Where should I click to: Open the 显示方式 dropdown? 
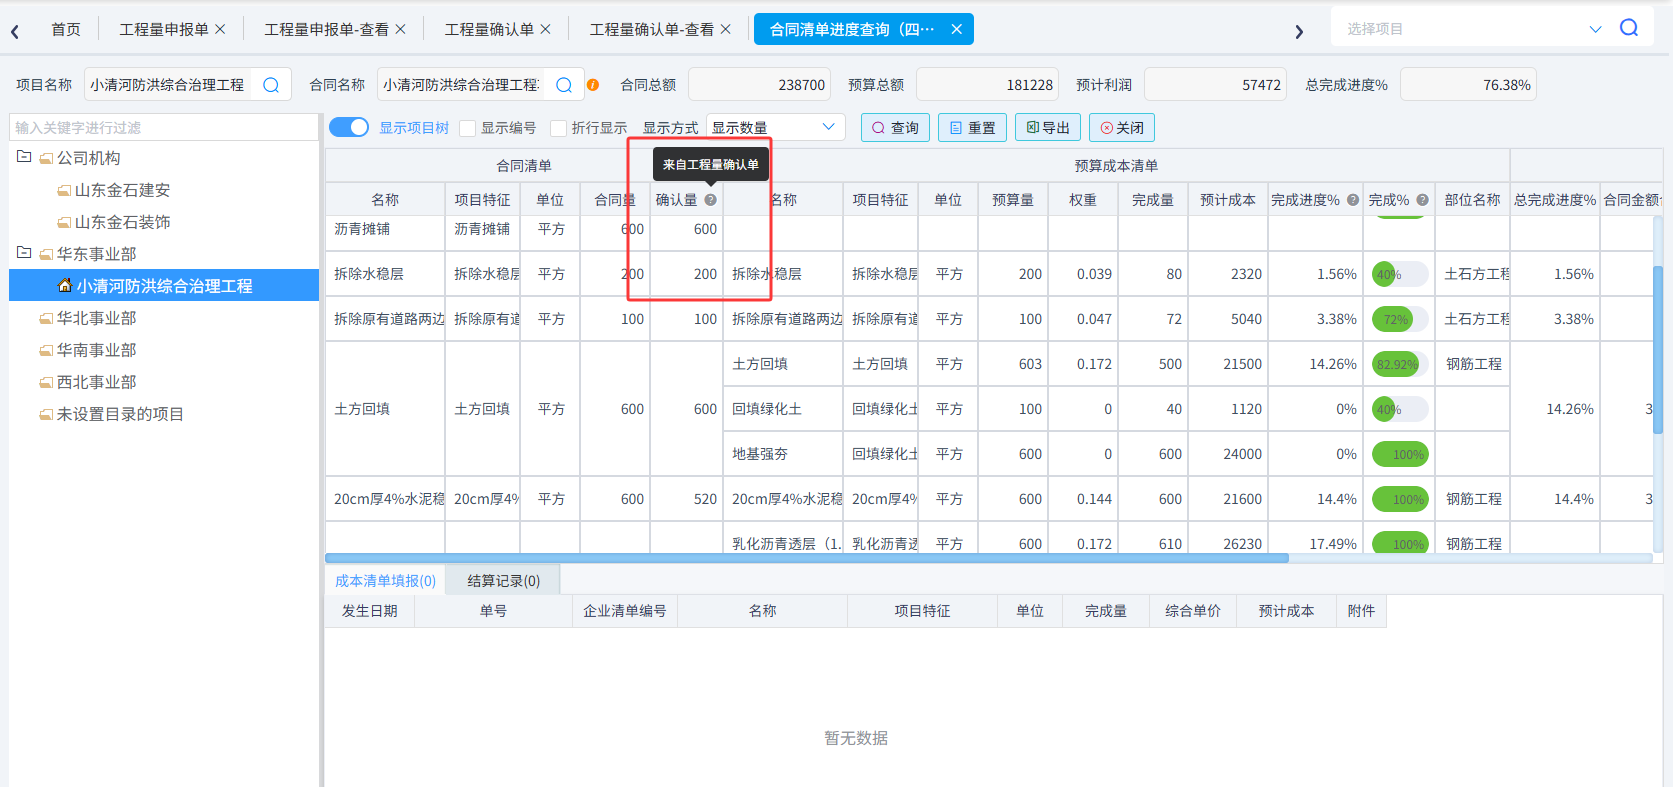coord(775,127)
